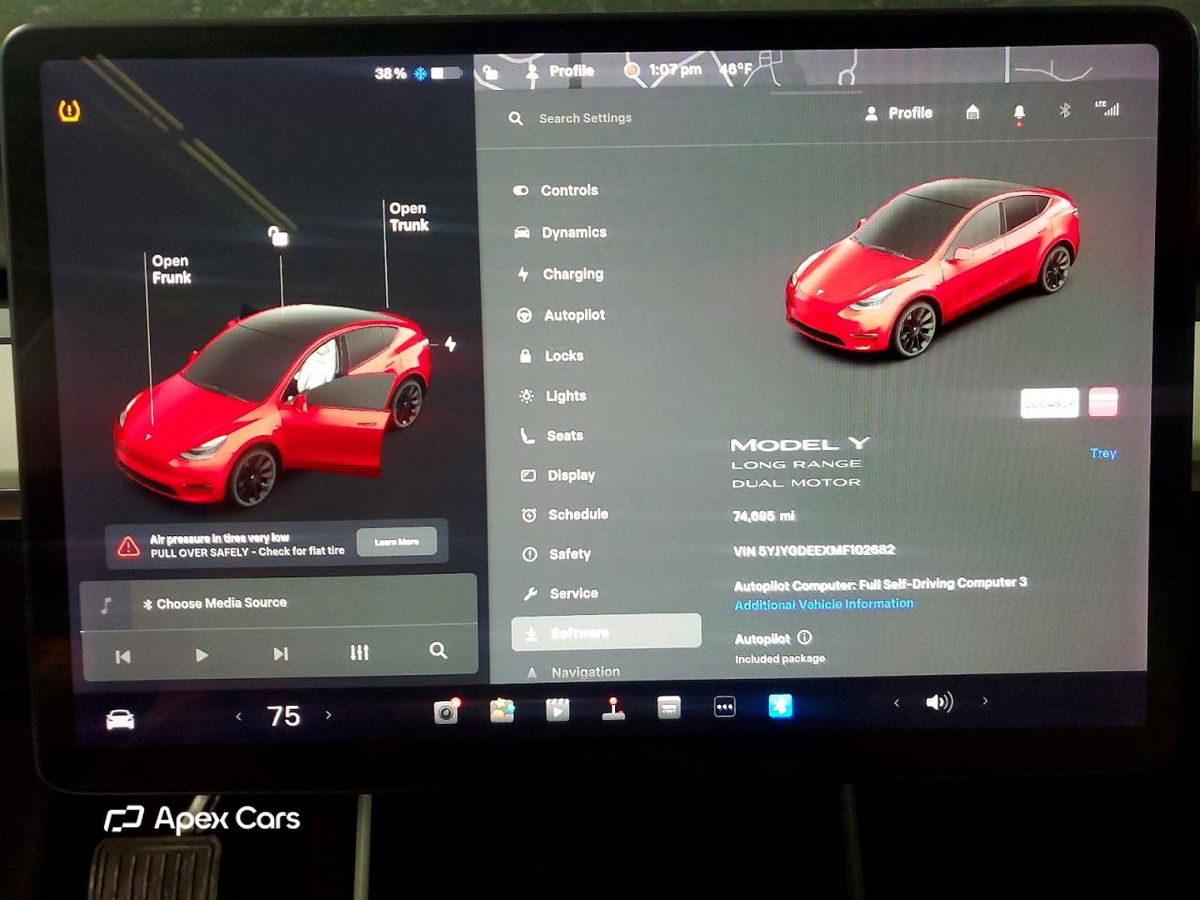1200x900 pixels.
Task: Tap the speaker volume icon
Action: coord(939,702)
